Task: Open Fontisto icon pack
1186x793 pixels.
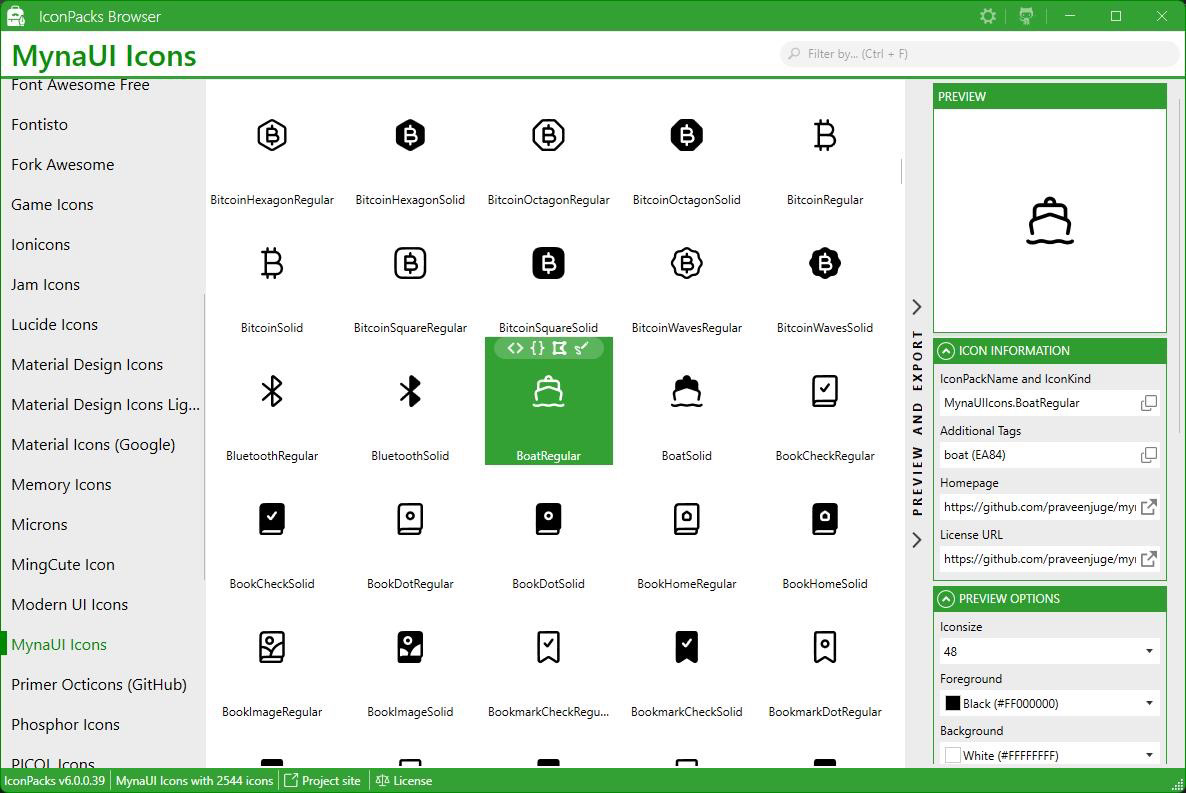Action: [39, 125]
